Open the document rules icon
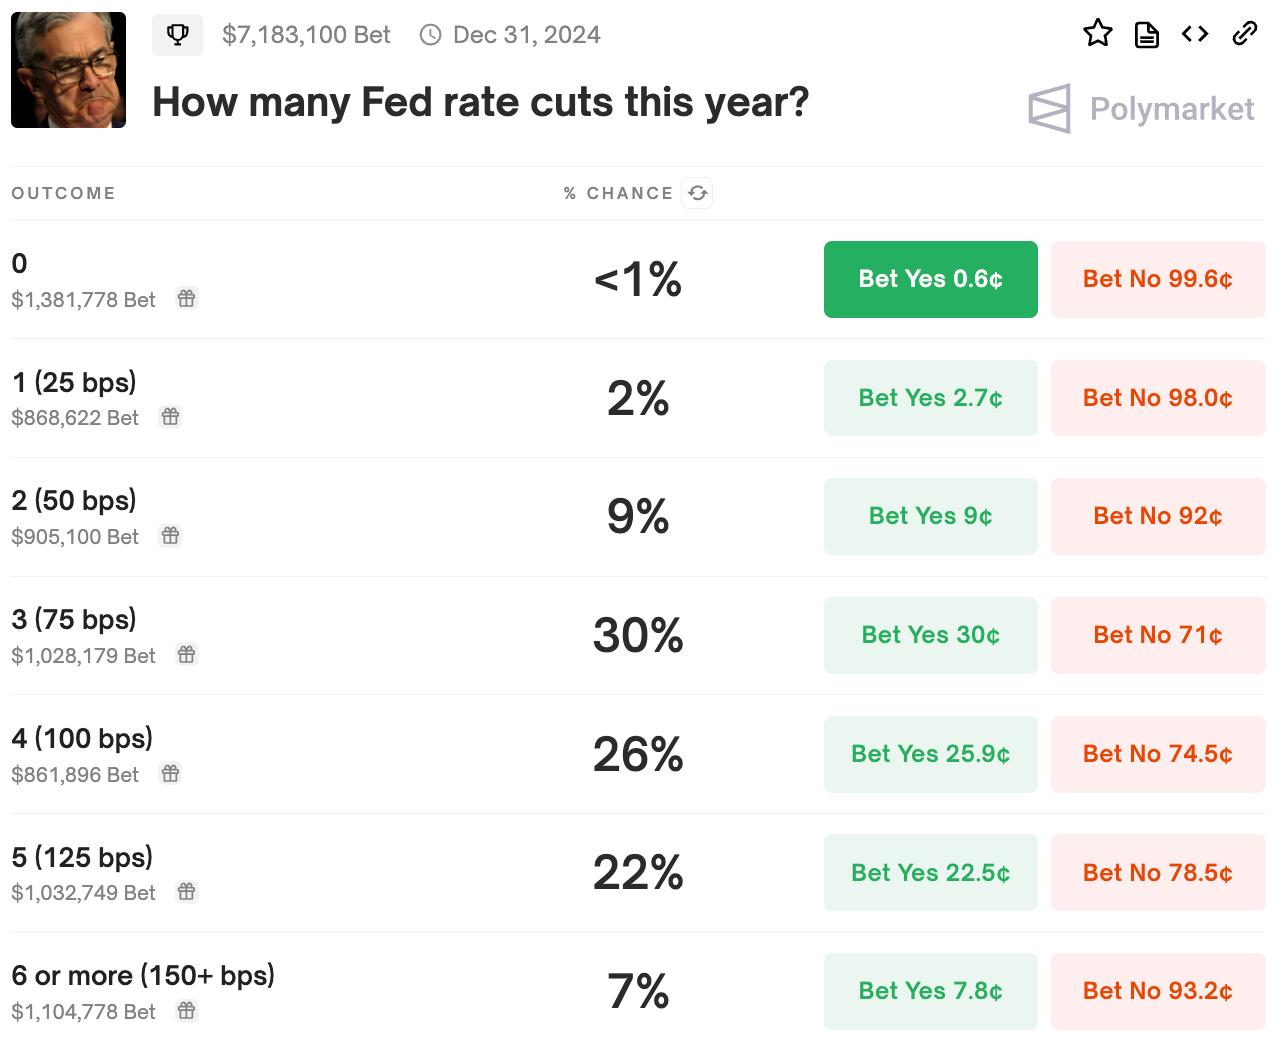The width and height of the screenshot is (1282, 1046). click(1146, 35)
